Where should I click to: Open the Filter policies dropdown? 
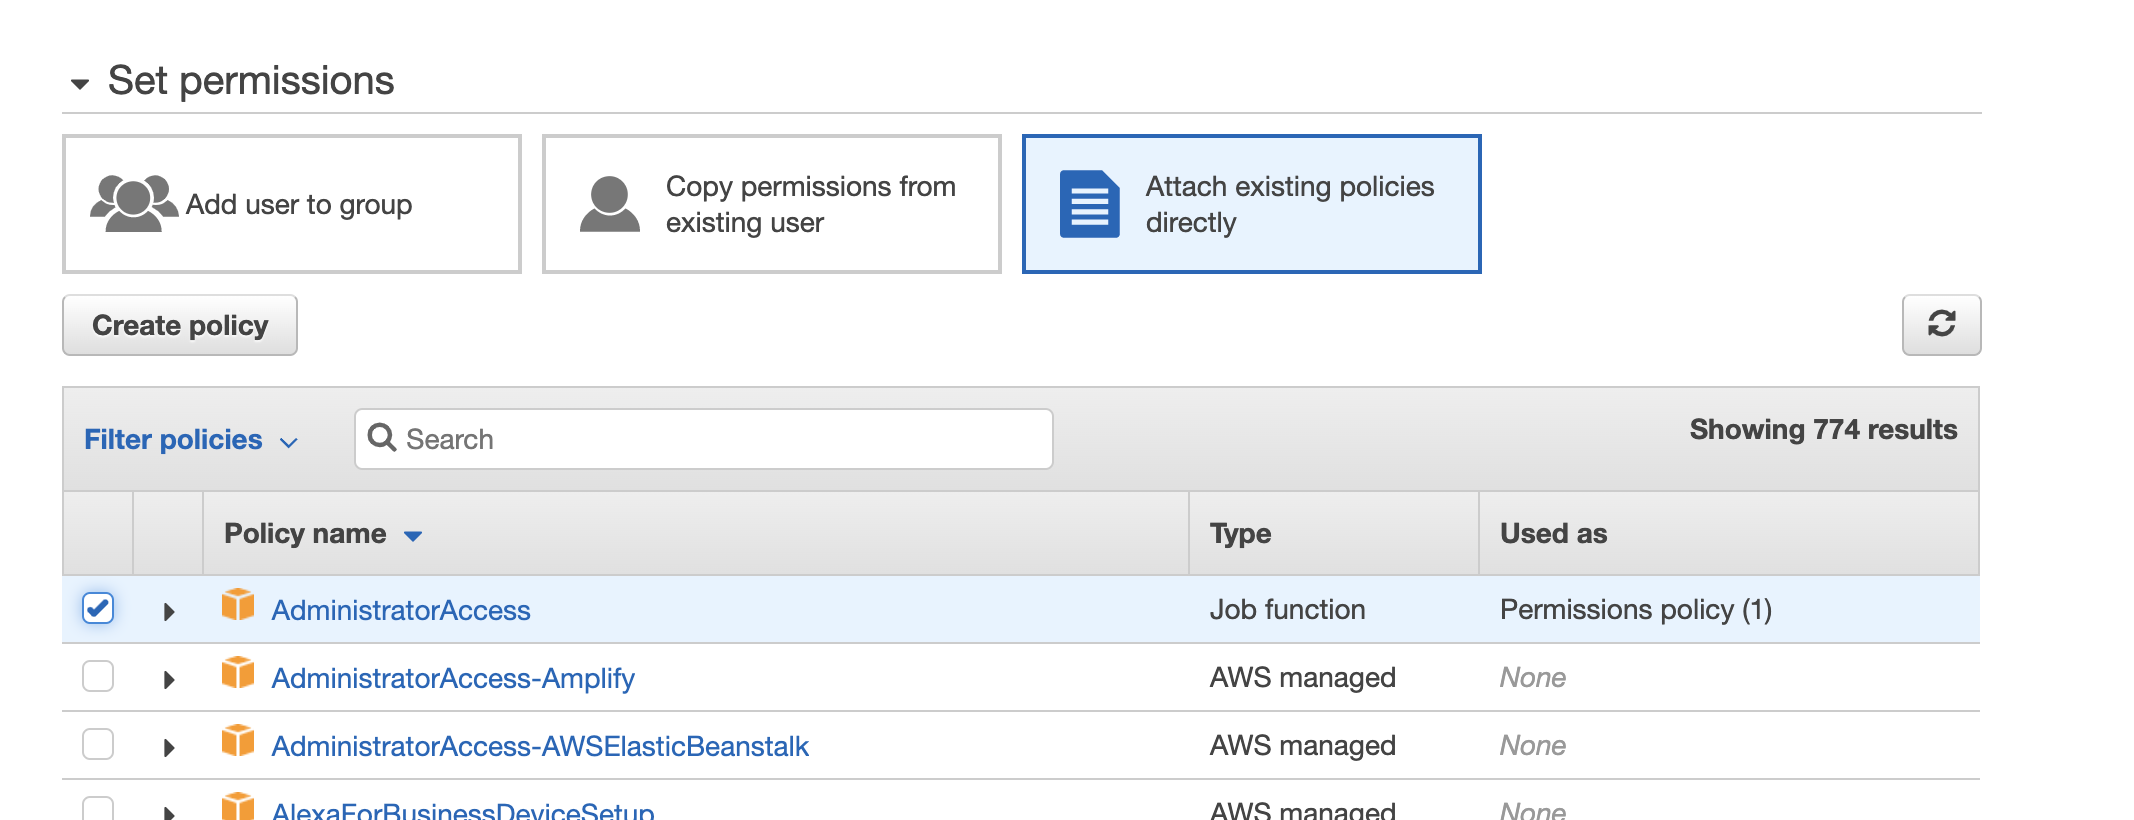click(190, 440)
